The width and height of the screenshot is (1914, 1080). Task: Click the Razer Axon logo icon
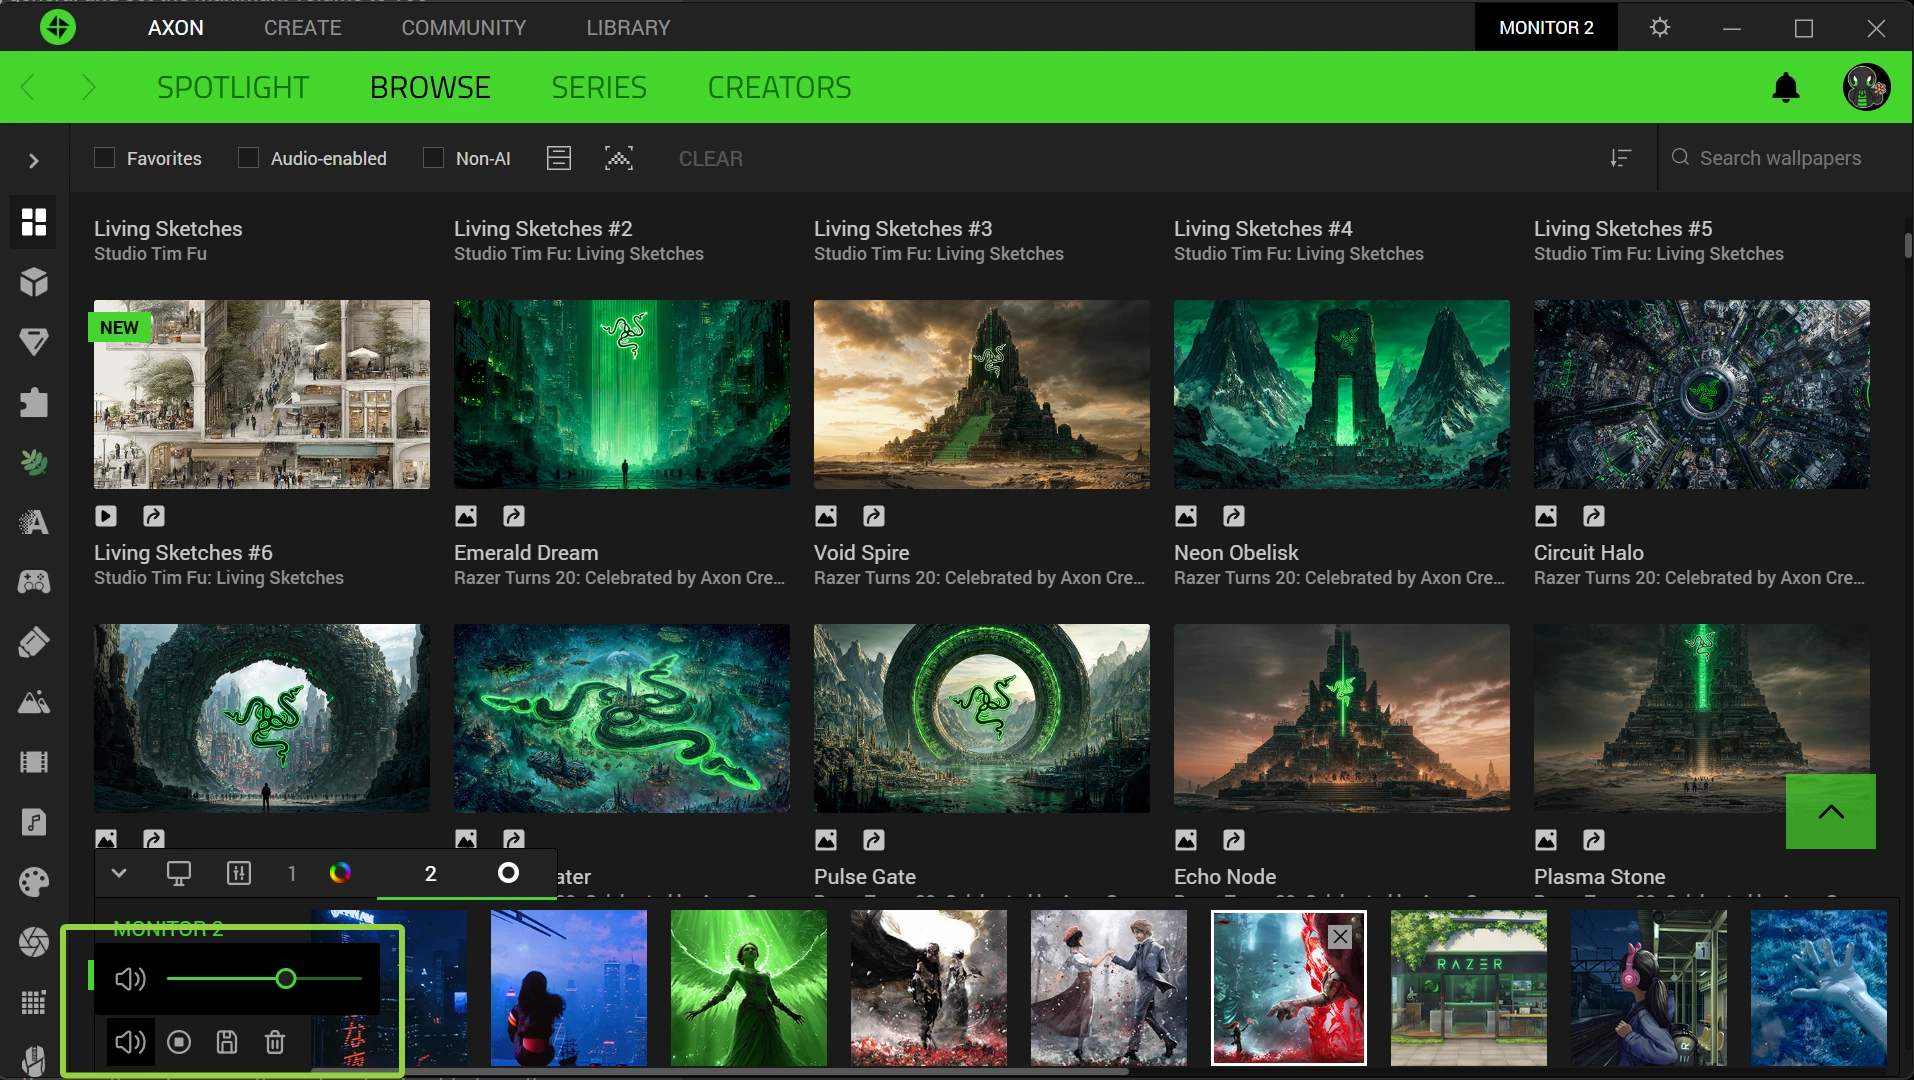(58, 27)
